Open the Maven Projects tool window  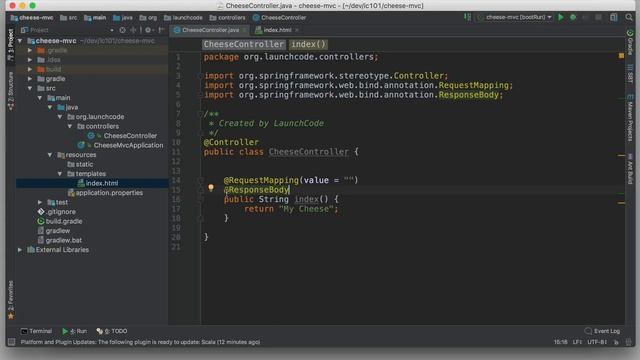pos(630,118)
